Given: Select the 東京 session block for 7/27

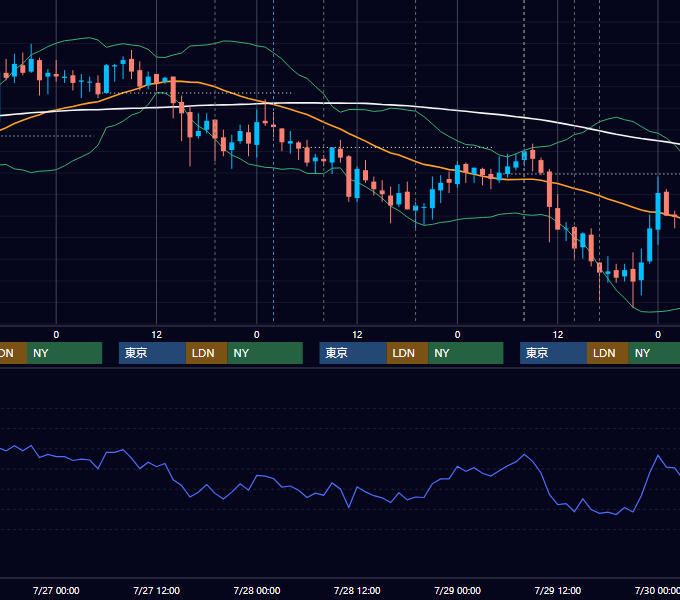Looking at the screenshot, I should [152, 353].
